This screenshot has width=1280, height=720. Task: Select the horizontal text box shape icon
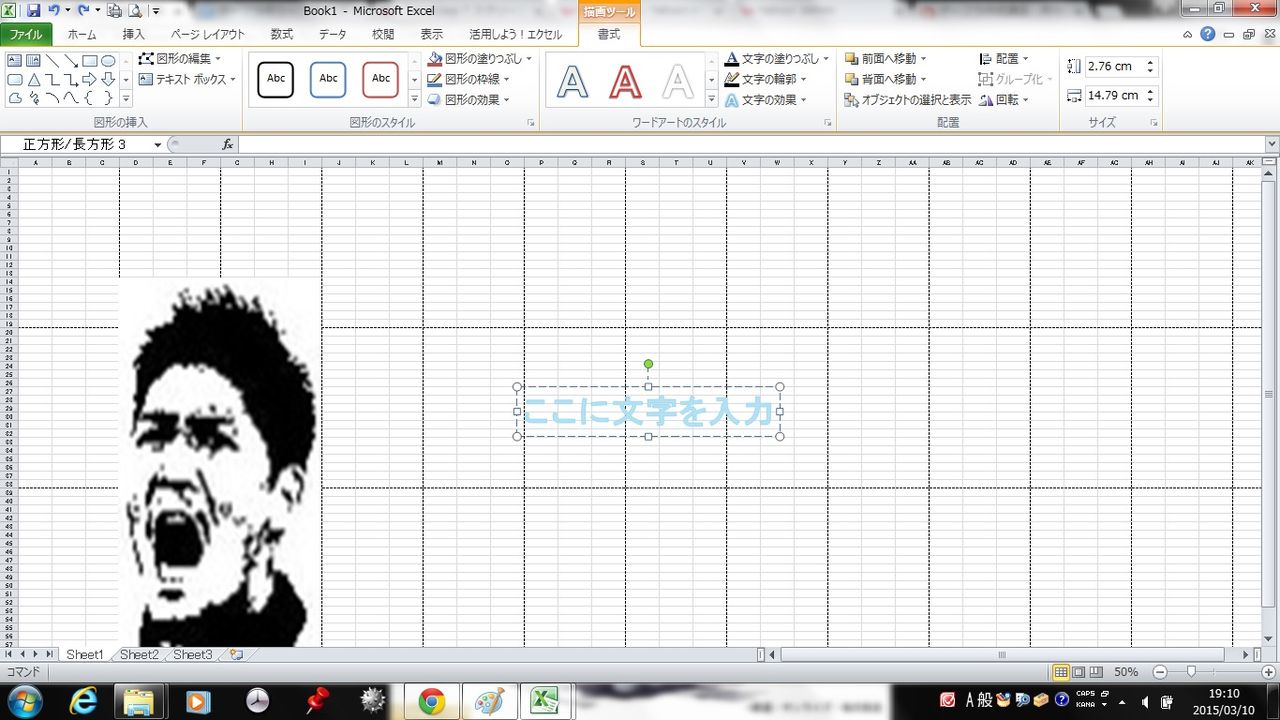15,61
